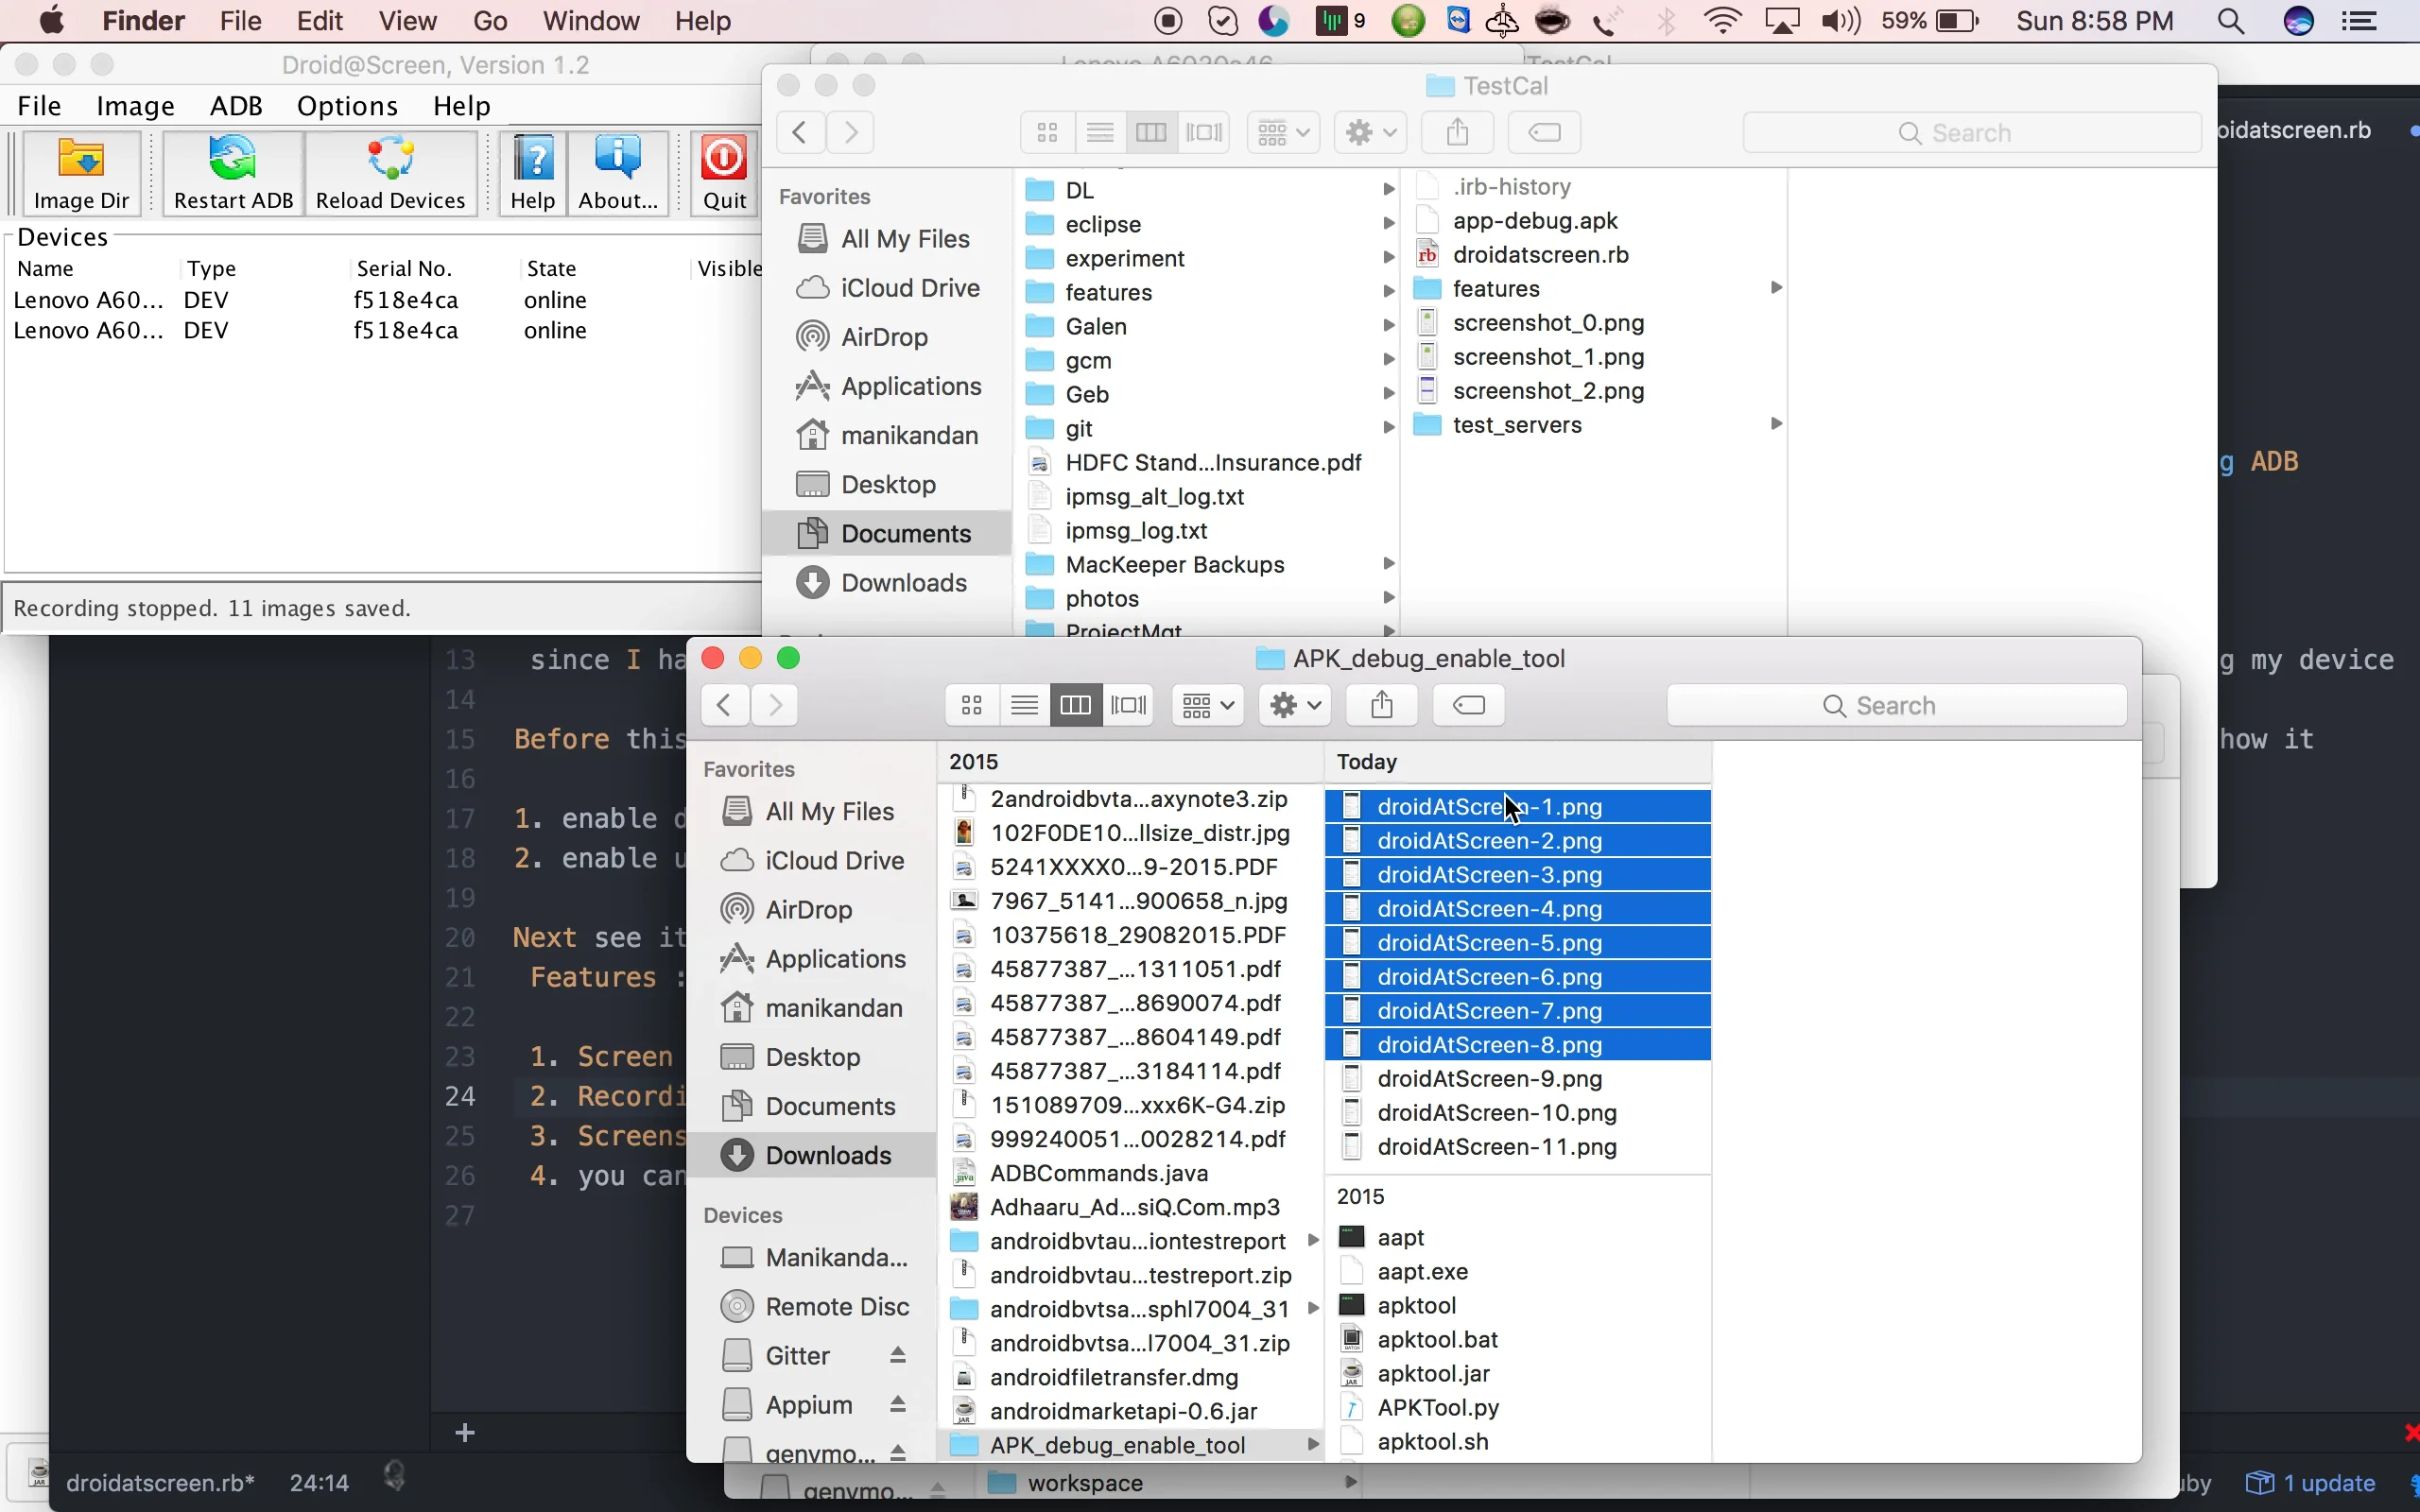Expand the features folder in TestCal
Image resolution: width=2420 pixels, height=1512 pixels.
click(1775, 288)
